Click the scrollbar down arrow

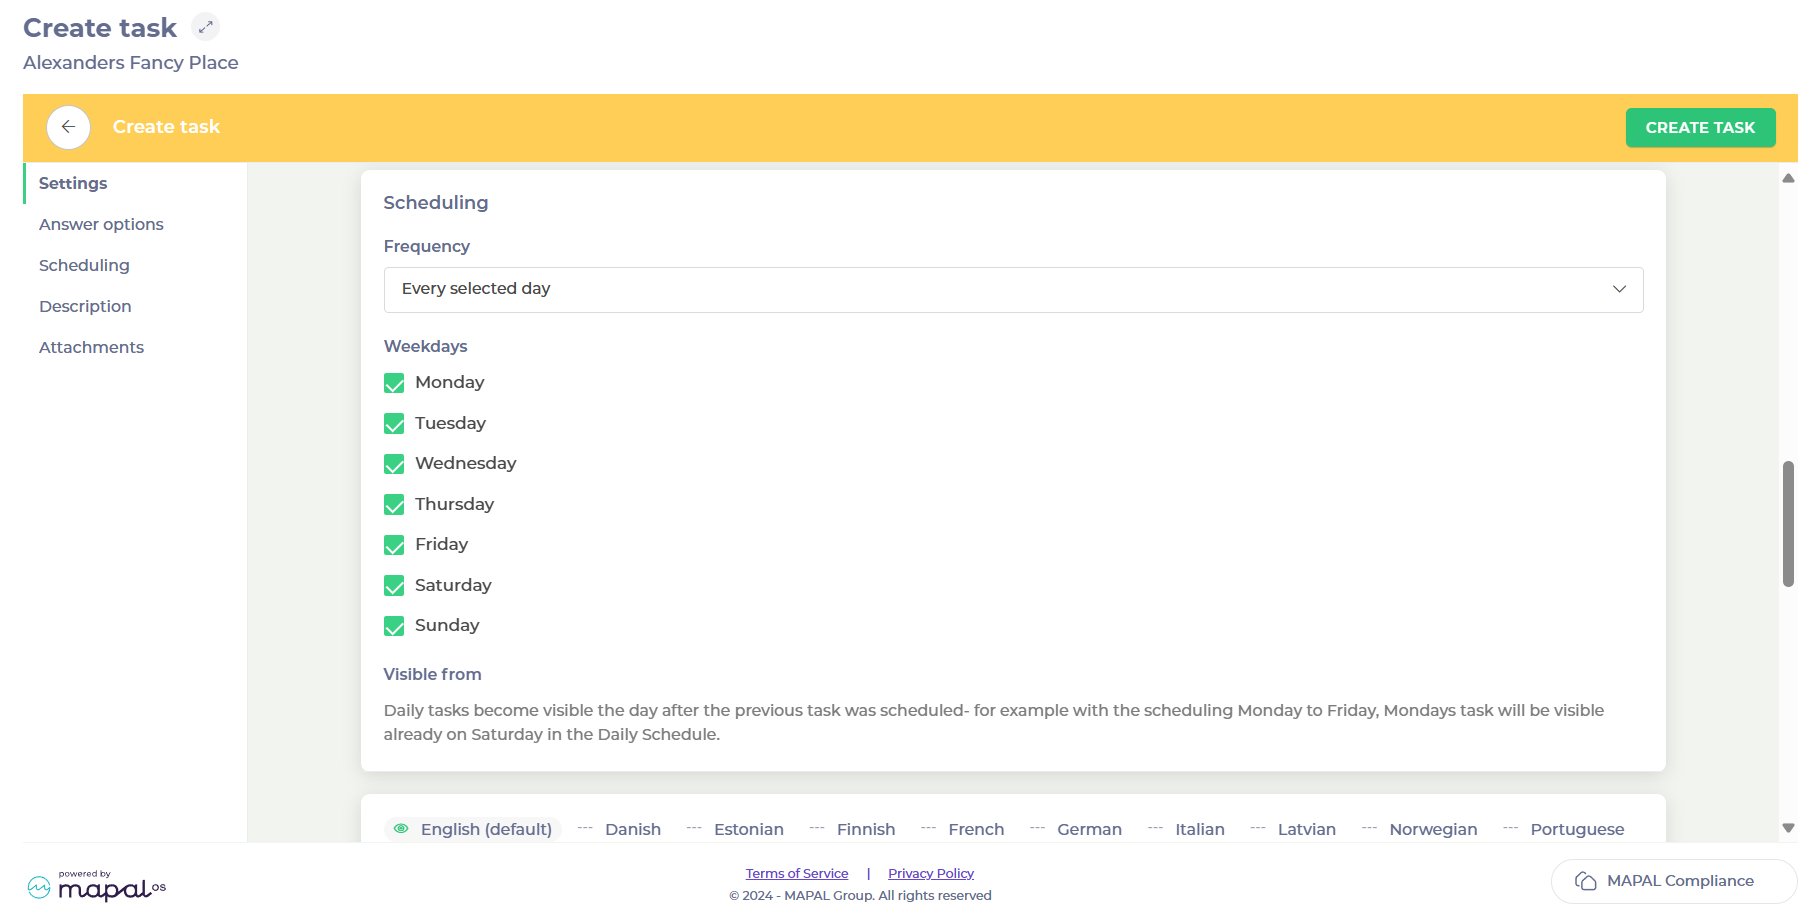point(1788,828)
